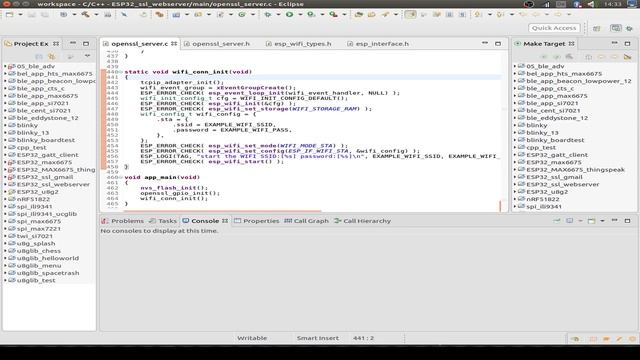Viewport: 640px width, 360px height.
Task: Open the Properties tab
Action: [x=257, y=221]
